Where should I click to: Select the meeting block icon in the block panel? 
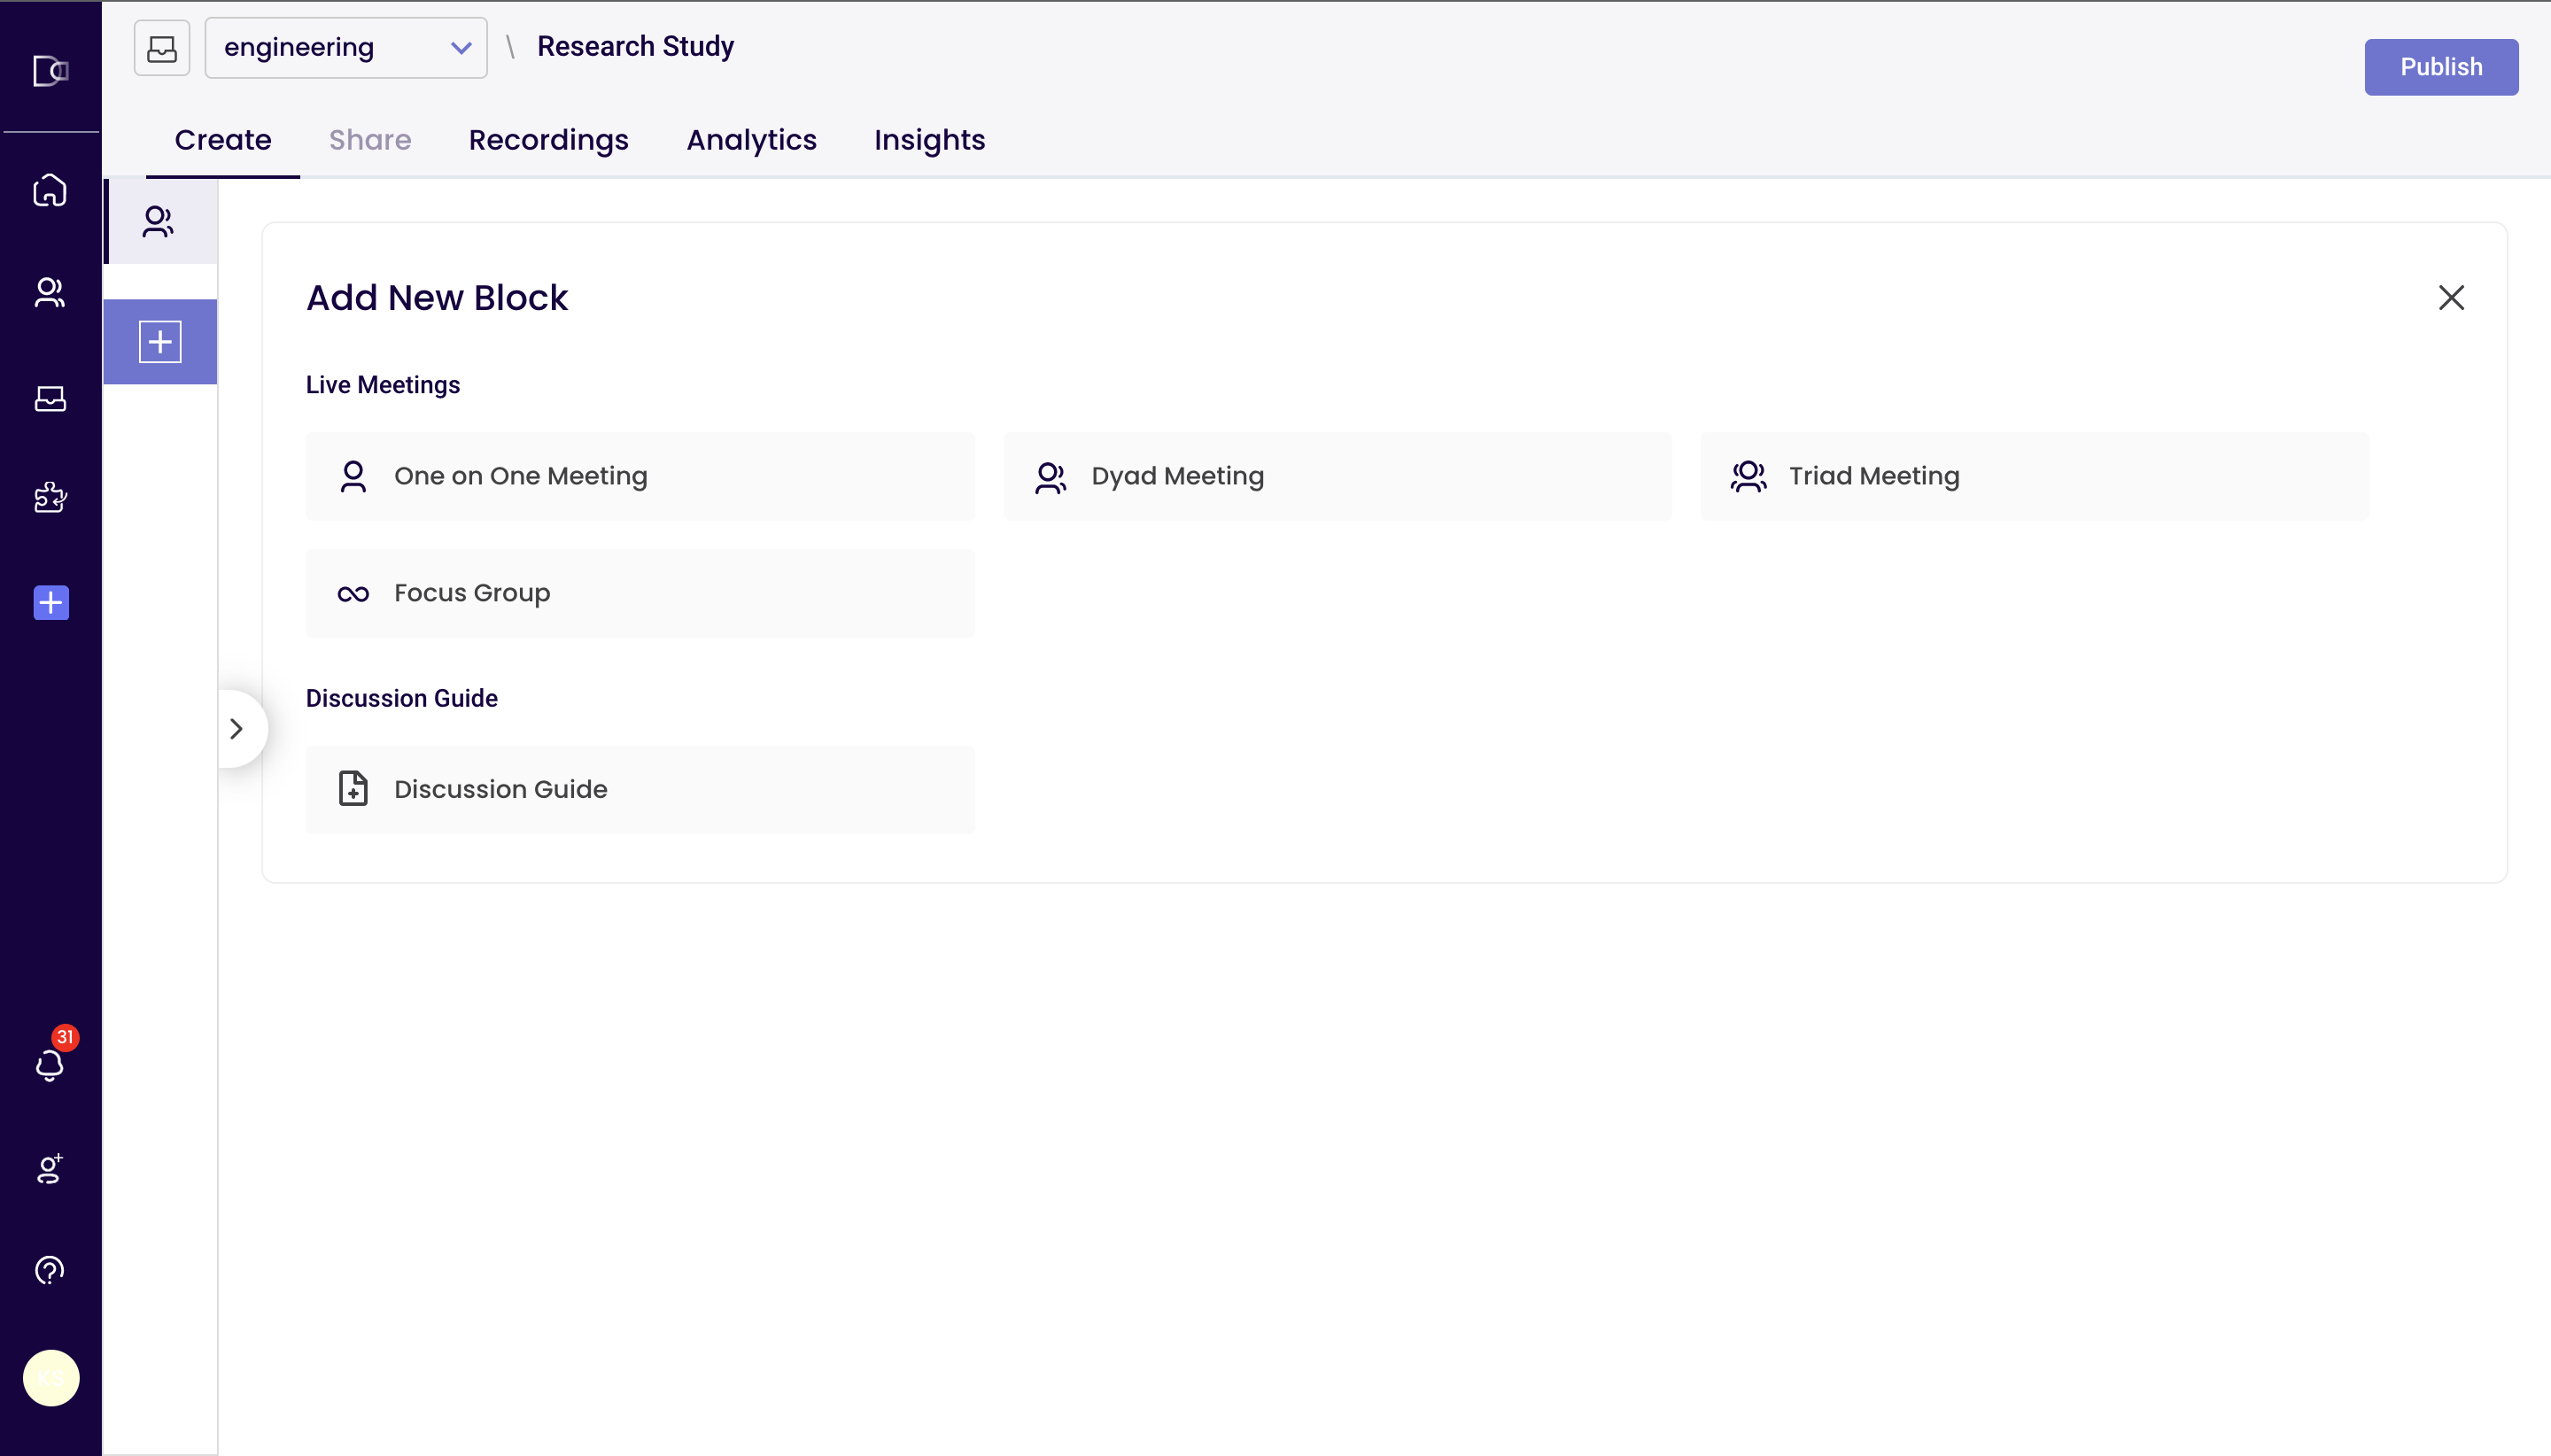[160, 221]
